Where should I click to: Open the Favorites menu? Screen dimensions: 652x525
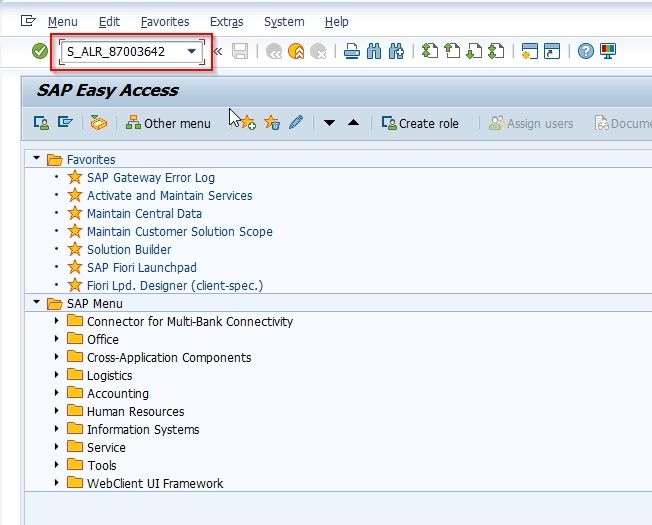pos(165,22)
